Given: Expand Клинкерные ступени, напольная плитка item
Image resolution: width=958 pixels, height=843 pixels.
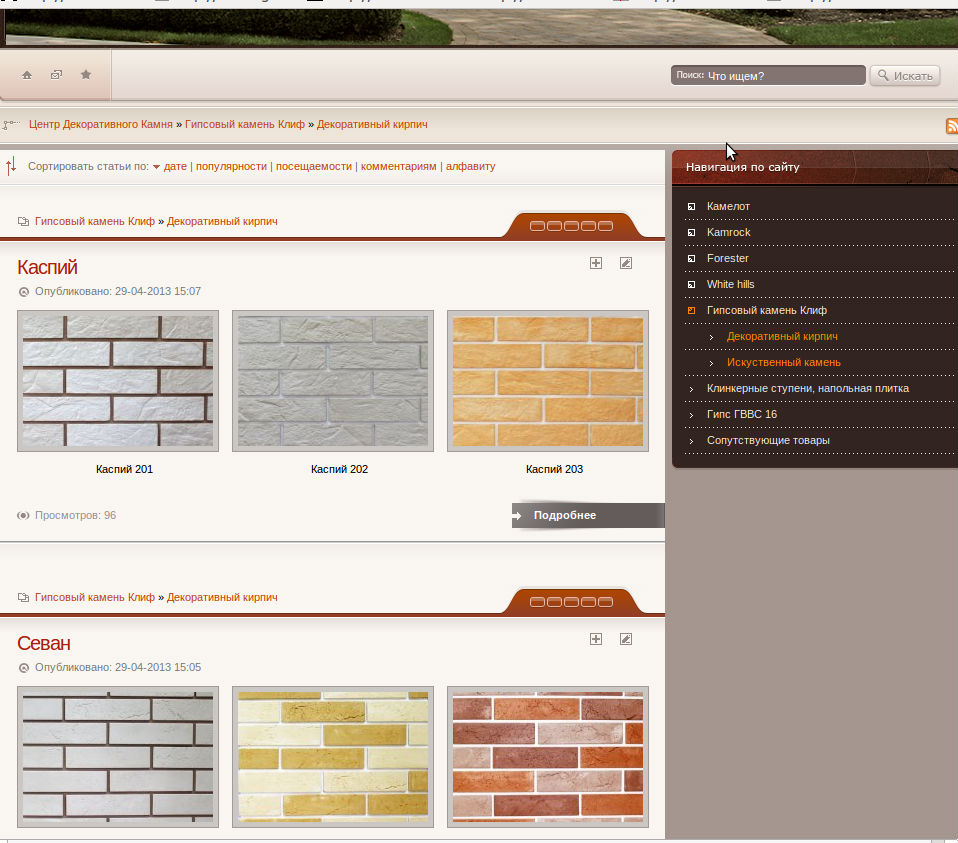Looking at the screenshot, I should point(808,389).
